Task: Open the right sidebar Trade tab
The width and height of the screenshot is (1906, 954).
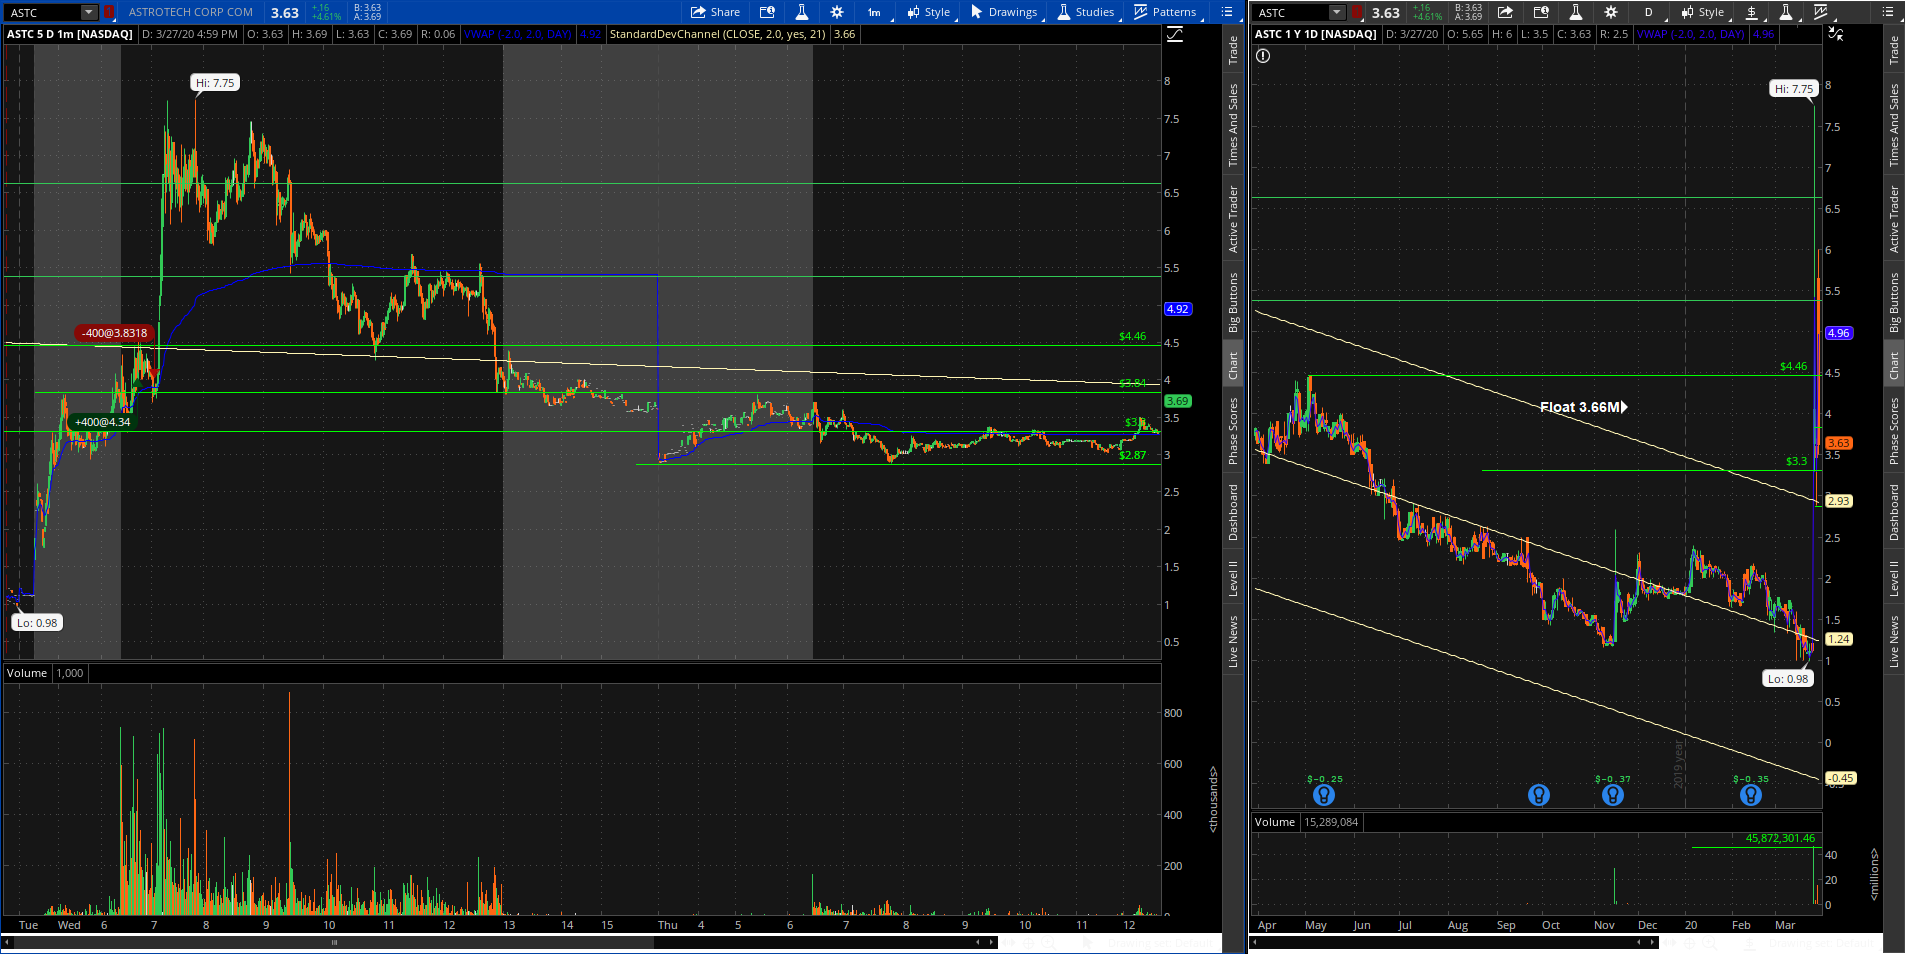Action: click(x=1894, y=50)
